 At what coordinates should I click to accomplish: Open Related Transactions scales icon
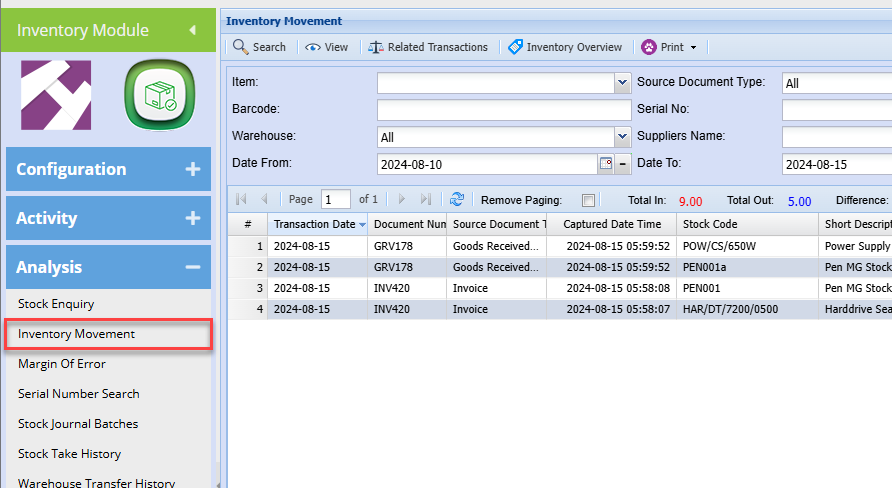(376, 47)
